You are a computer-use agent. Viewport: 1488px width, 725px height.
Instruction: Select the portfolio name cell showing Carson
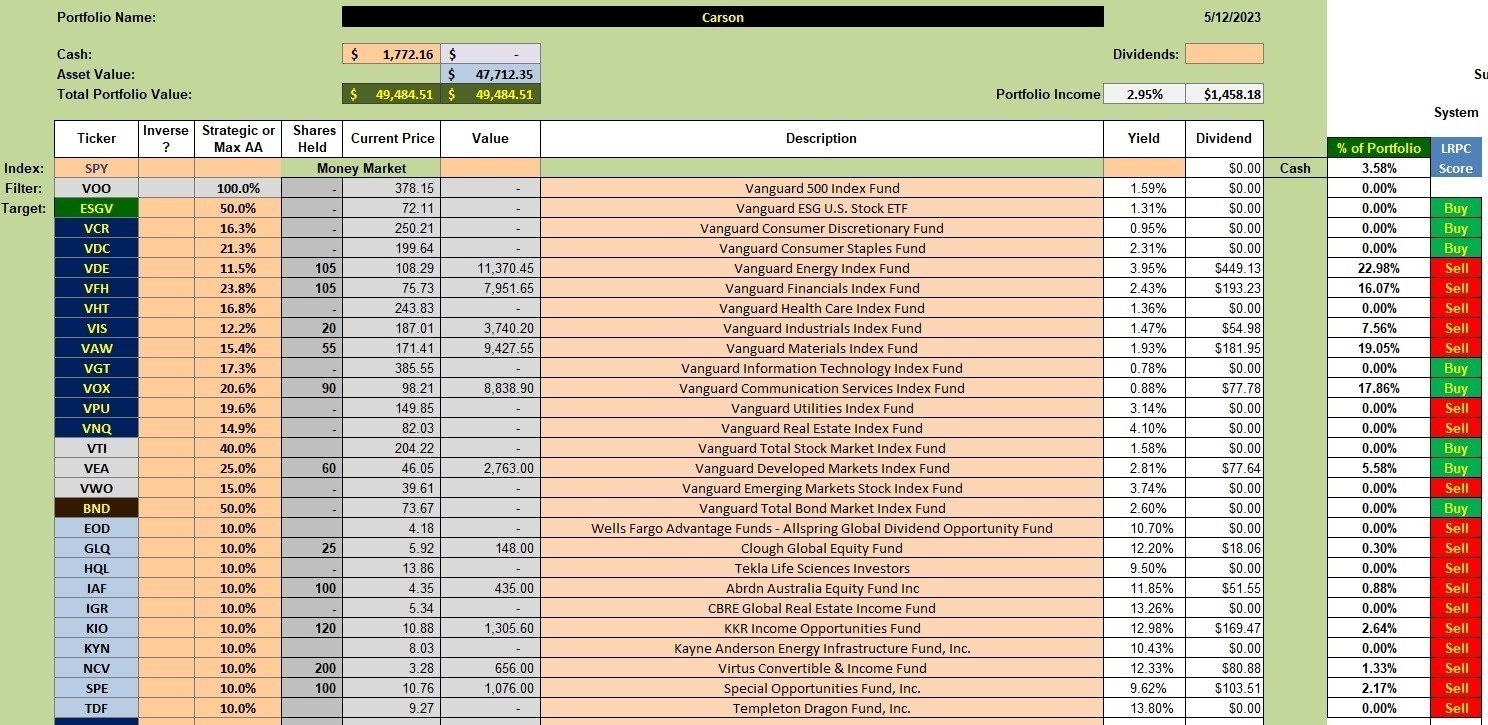[722, 17]
